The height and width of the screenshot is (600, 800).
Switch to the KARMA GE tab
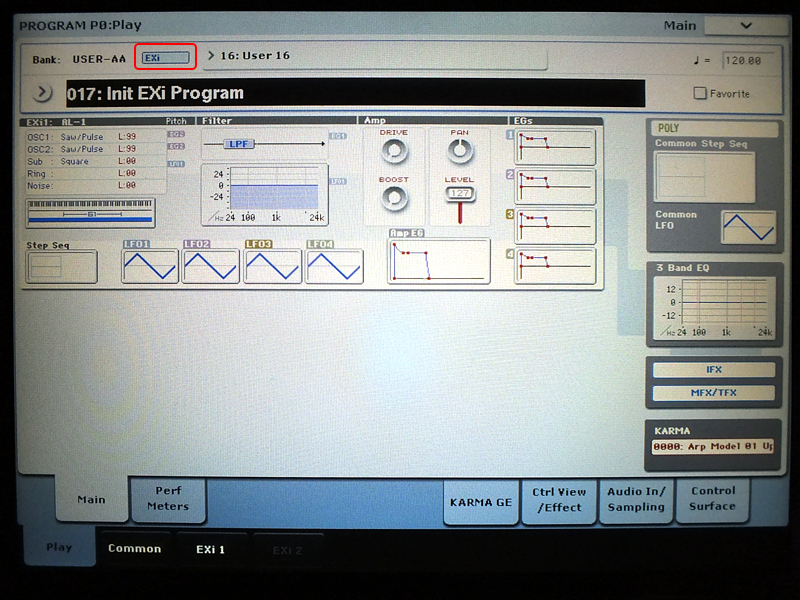click(481, 502)
